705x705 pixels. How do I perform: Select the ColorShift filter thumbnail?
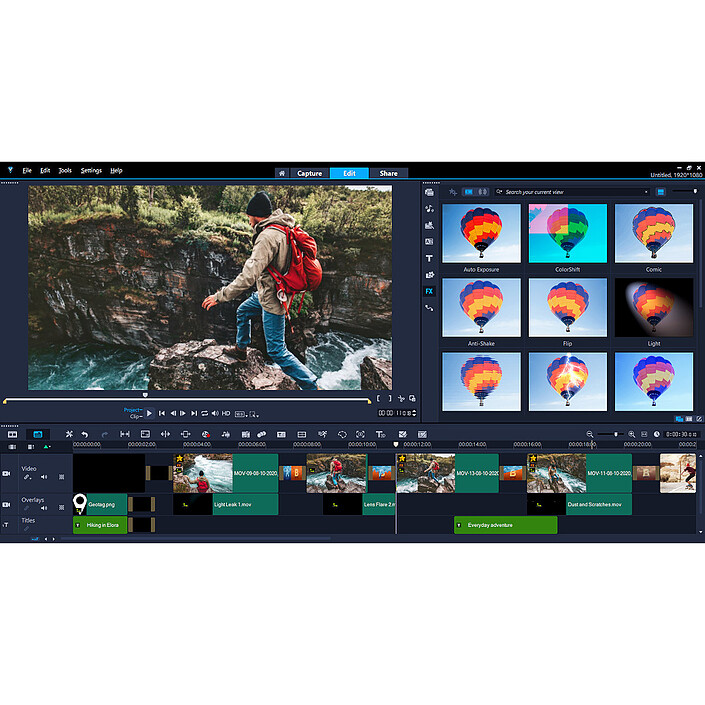pos(567,233)
